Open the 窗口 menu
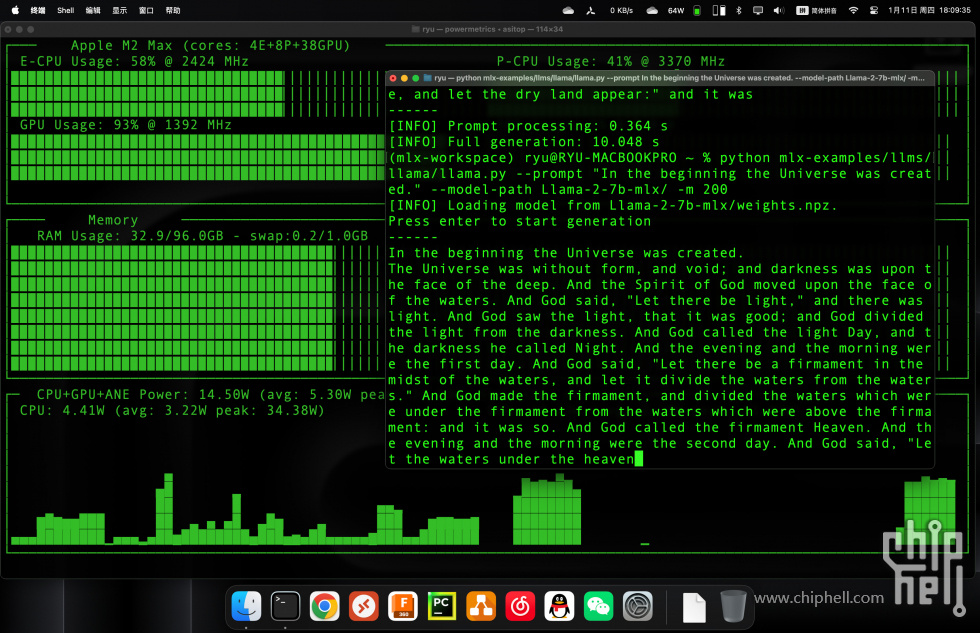The width and height of the screenshot is (980, 633). [x=146, y=10]
